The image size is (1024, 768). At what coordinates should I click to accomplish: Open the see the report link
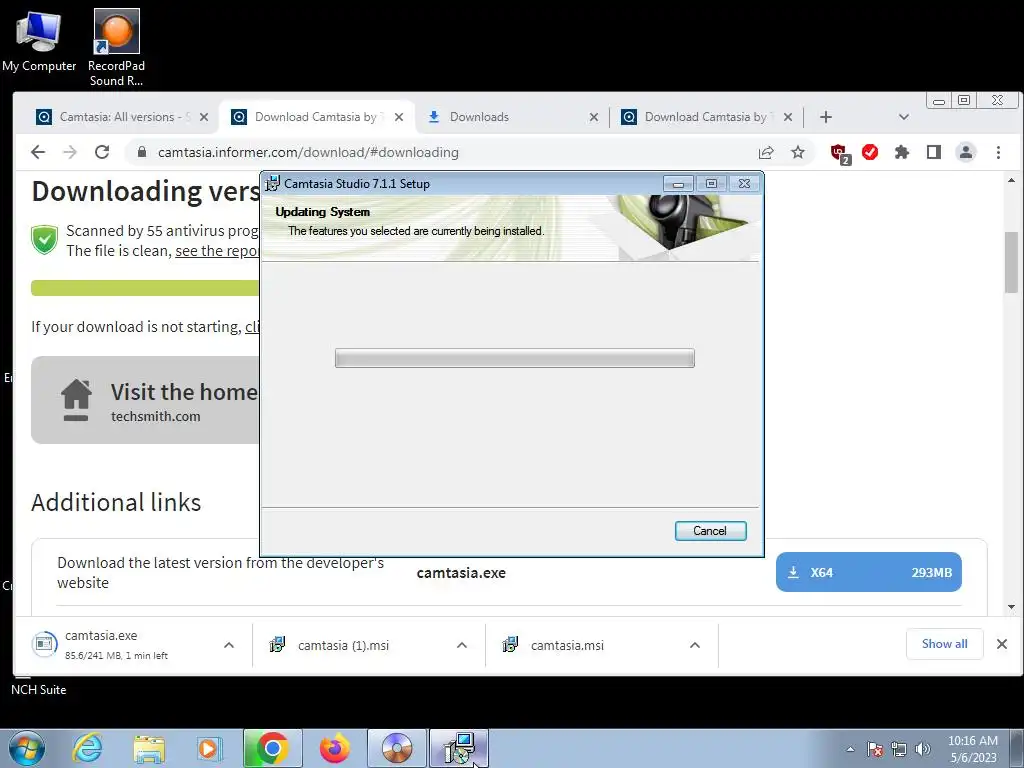[x=217, y=251]
